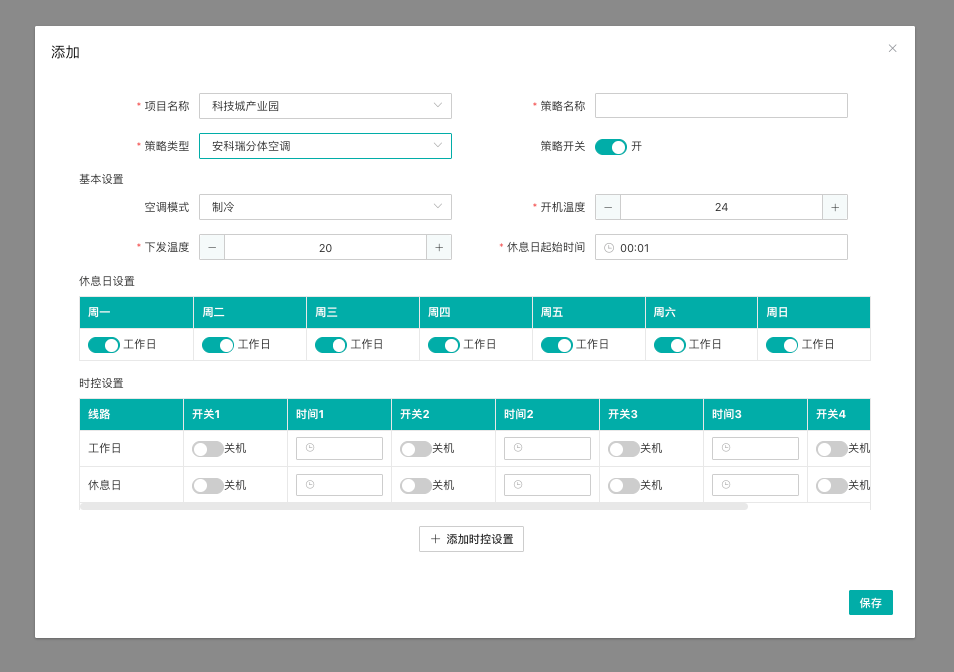Viewport: 954px width, 672px height.
Task: Open the 空调模式 dropdown showing 制冷
Action: pyautogui.click(x=325, y=207)
